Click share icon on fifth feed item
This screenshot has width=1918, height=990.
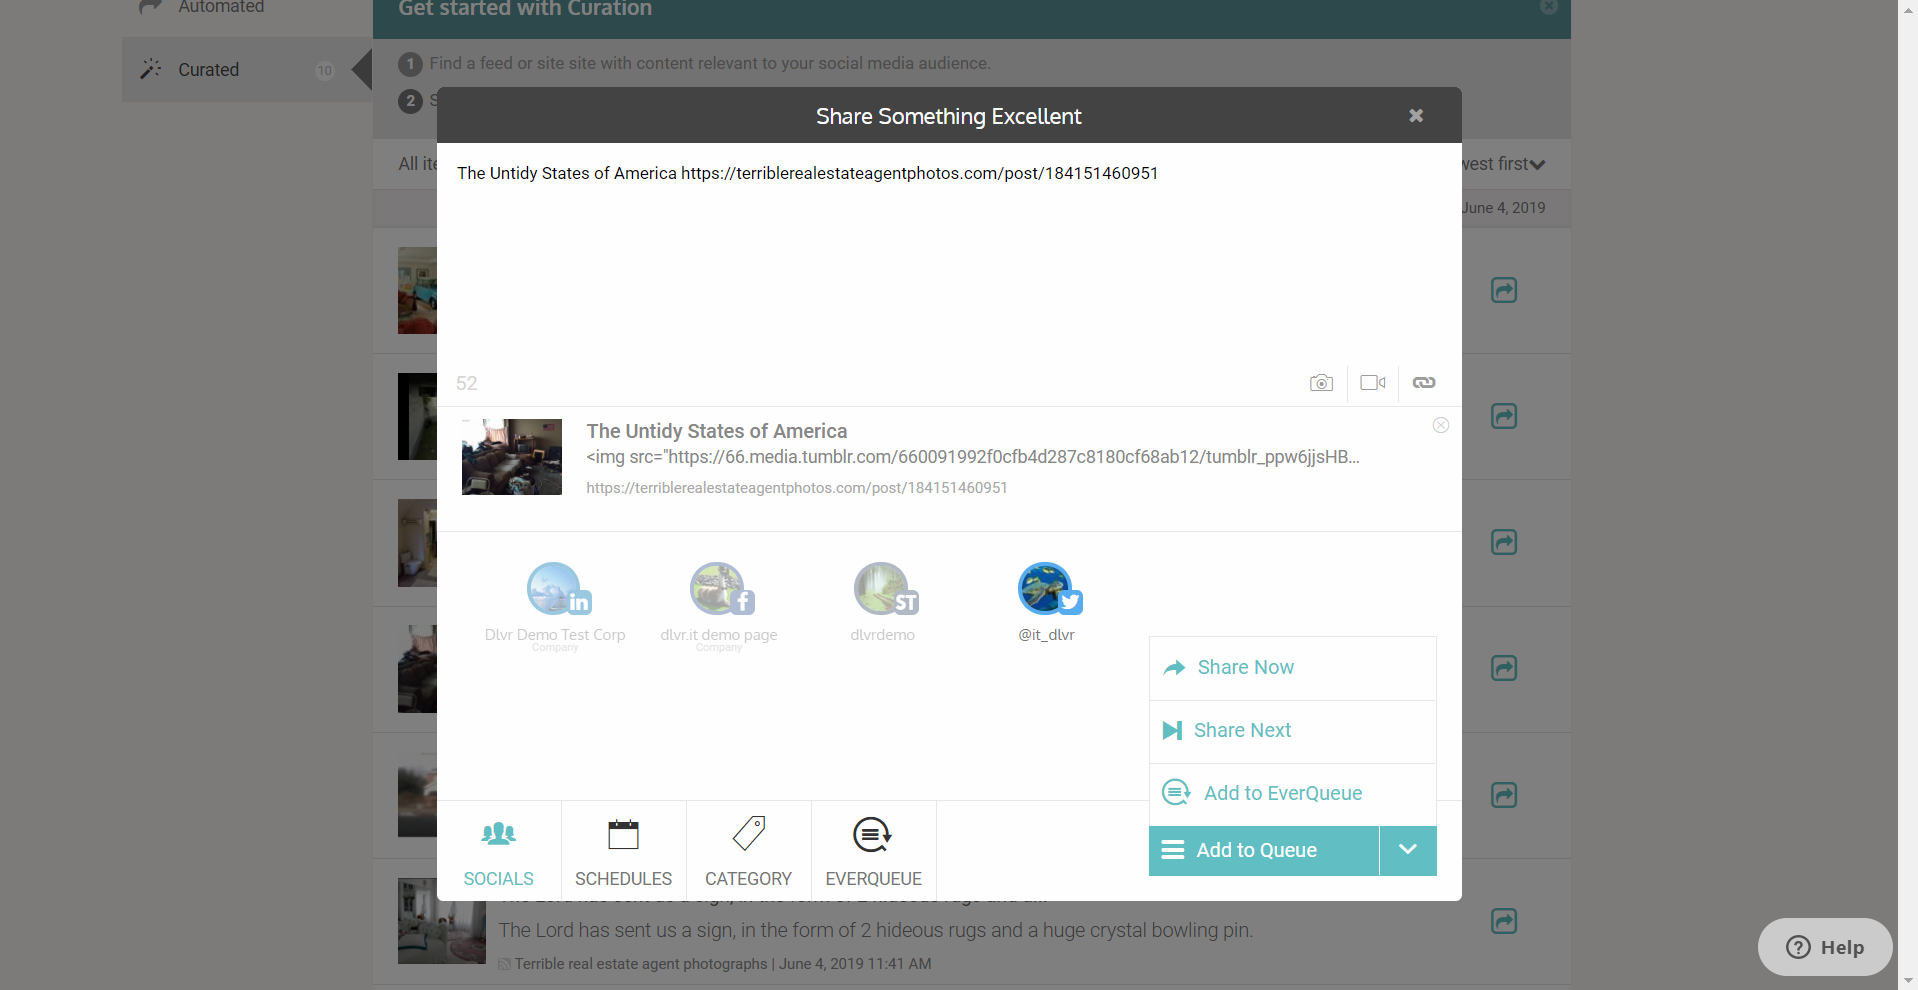coord(1504,795)
